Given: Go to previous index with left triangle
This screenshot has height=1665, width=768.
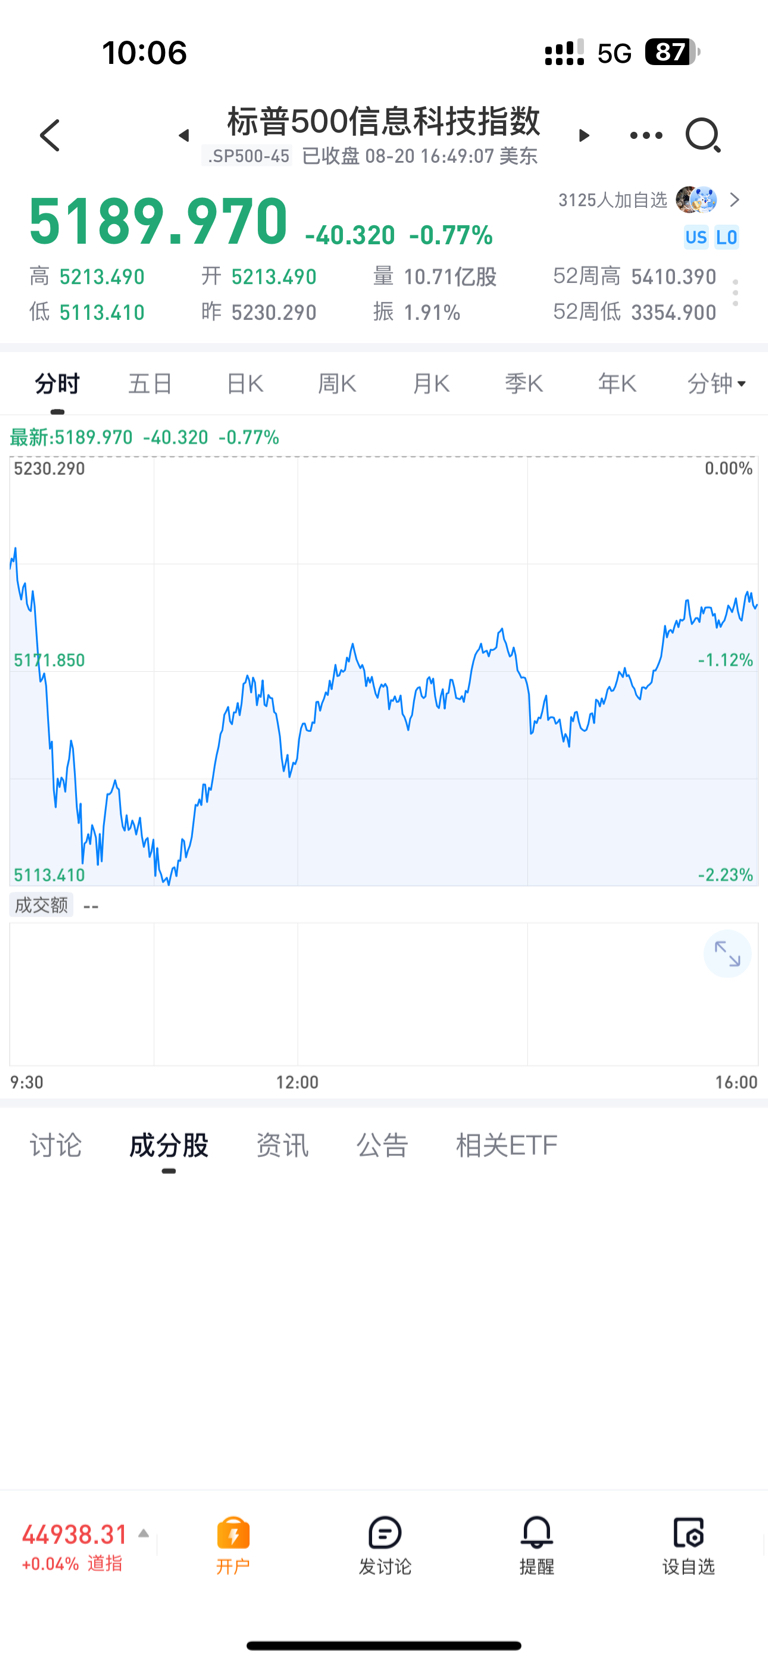Looking at the screenshot, I should (x=184, y=135).
